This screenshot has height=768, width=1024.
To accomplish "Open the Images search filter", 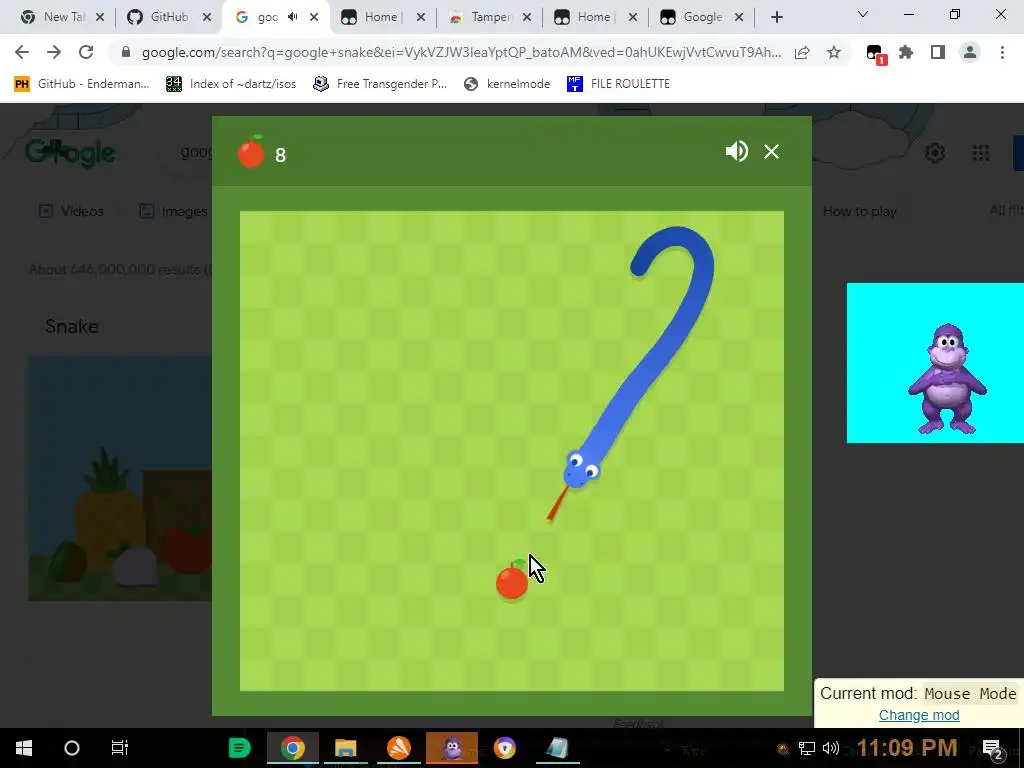I will click(173, 211).
